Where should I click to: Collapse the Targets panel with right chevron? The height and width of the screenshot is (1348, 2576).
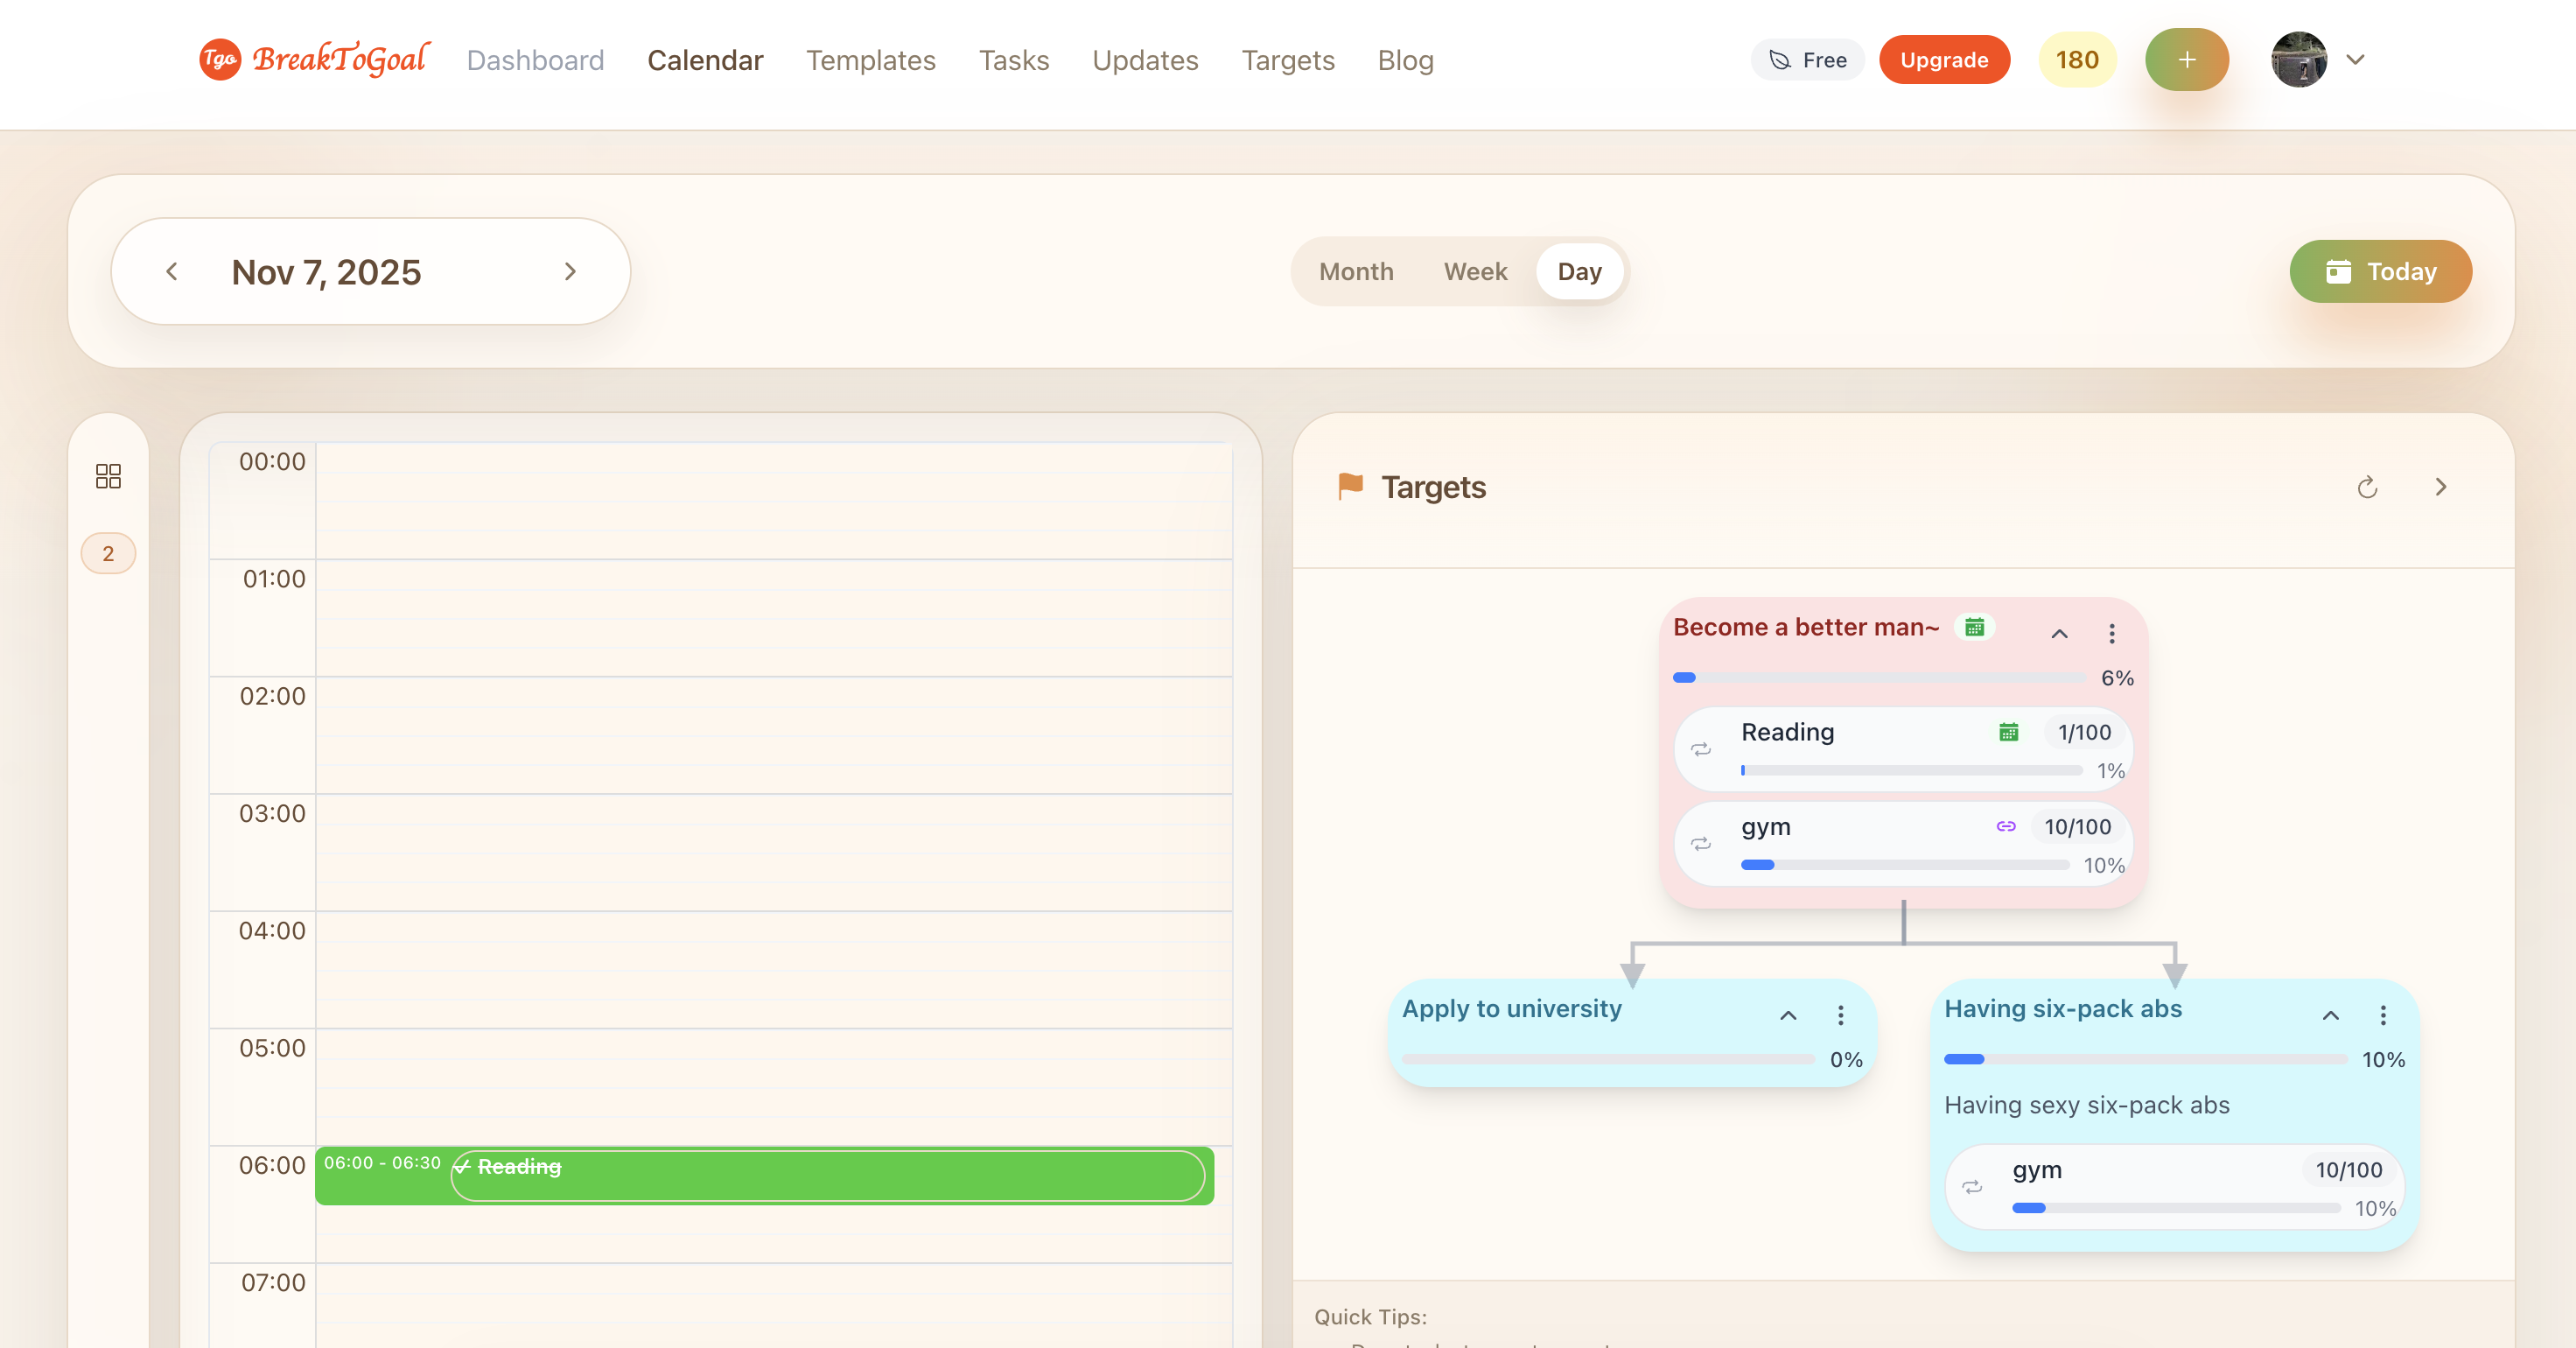2440,487
